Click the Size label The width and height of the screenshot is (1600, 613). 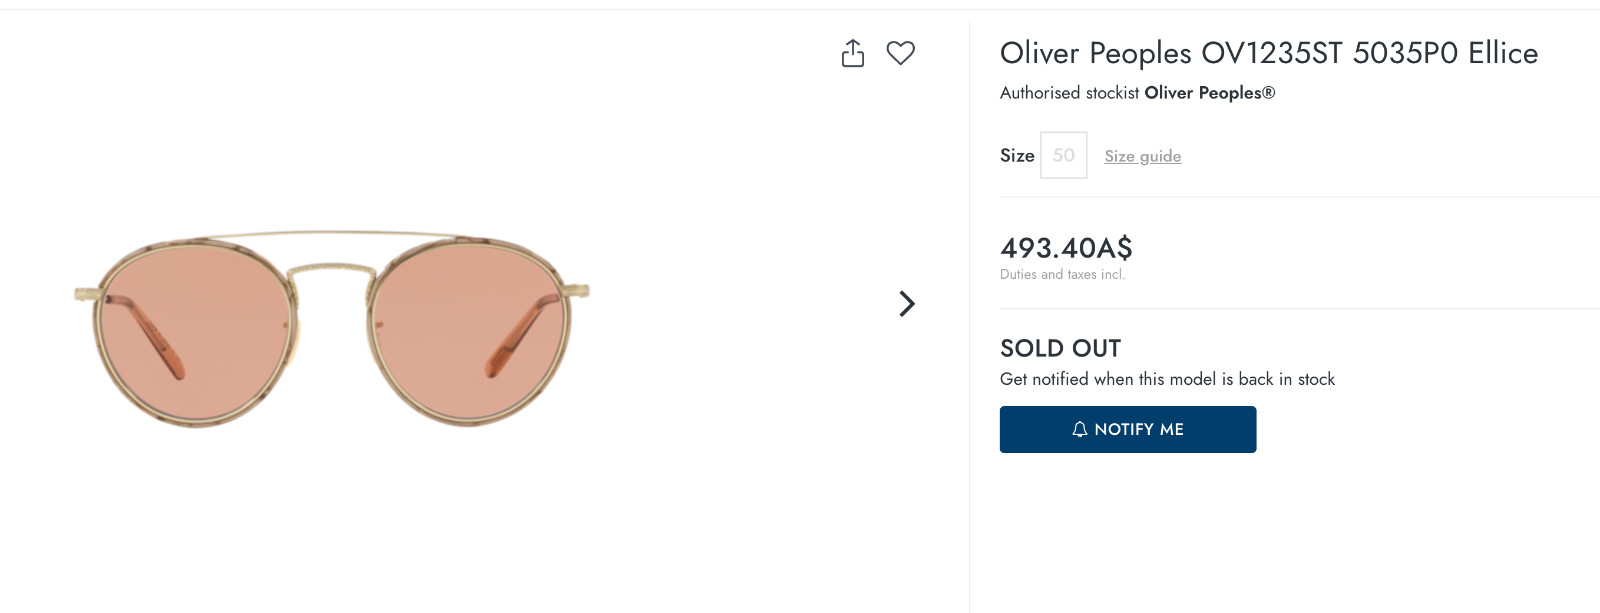tap(1017, 155)
